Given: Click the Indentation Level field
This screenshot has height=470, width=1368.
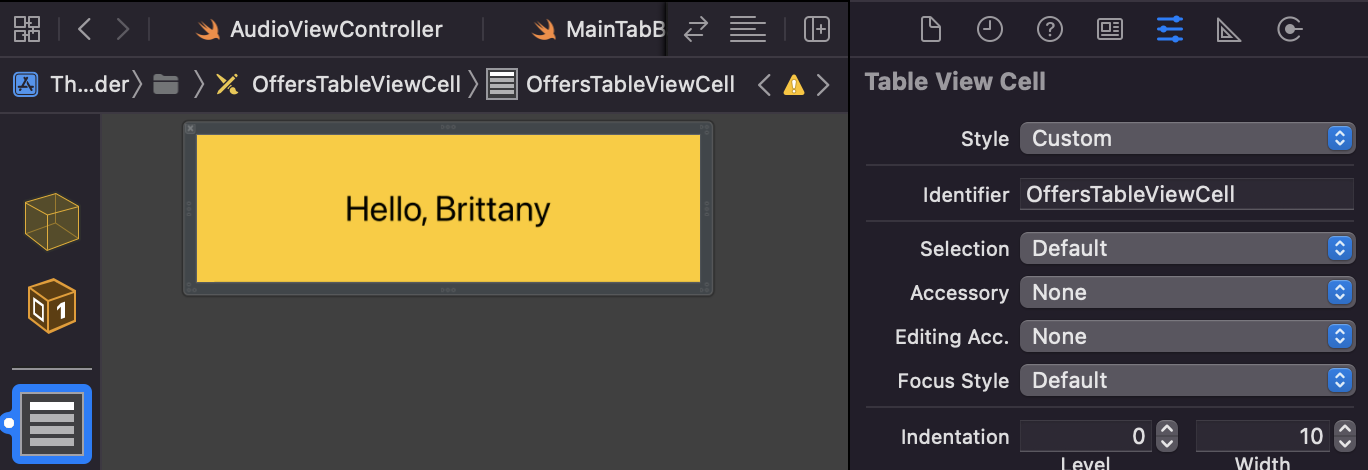Looking at the screenshot, I should [x=1086, y=437].
